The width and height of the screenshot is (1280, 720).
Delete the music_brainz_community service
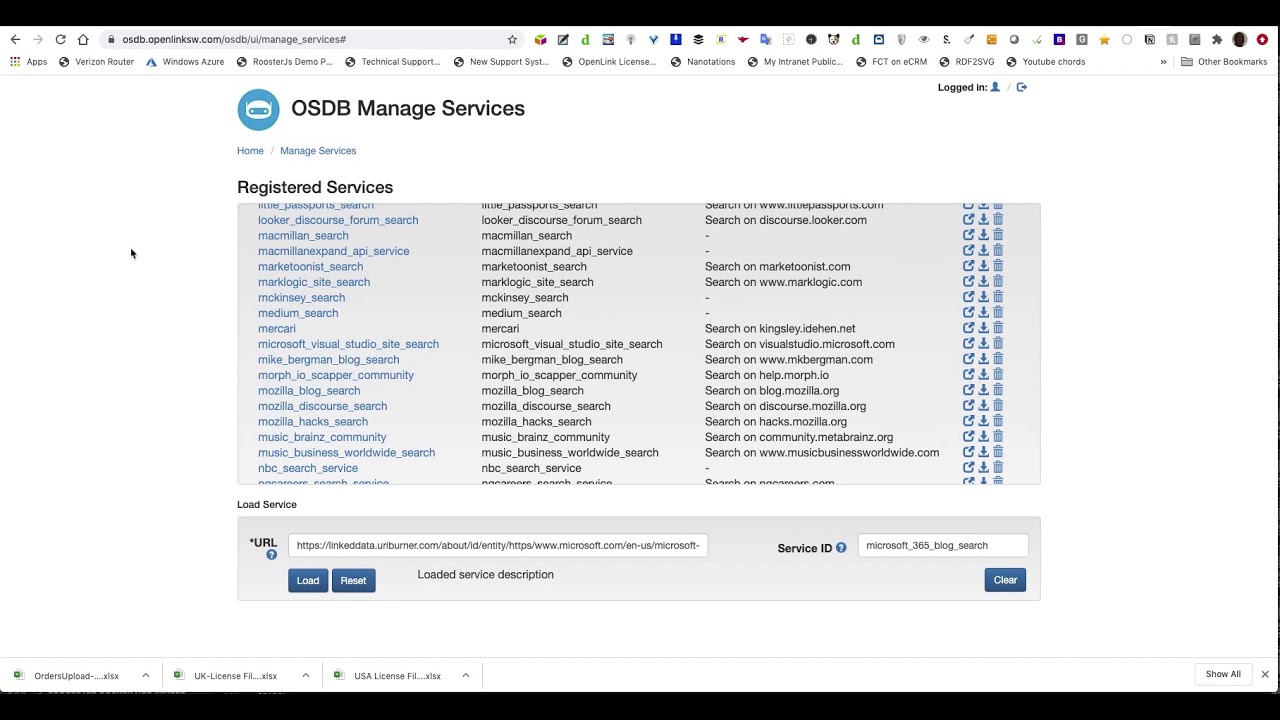998,436
